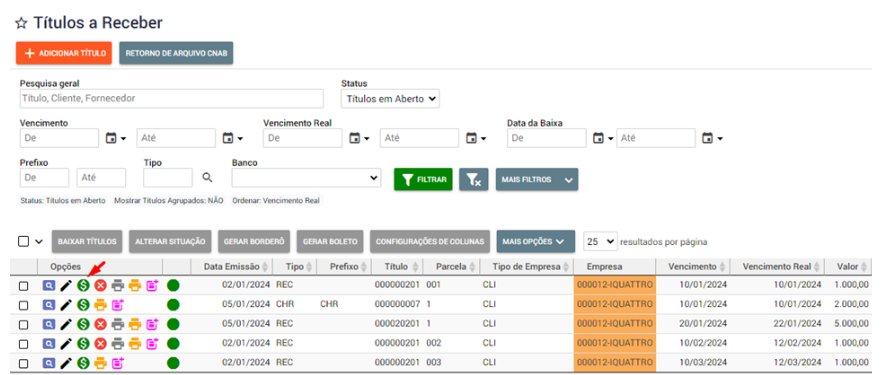884x375 pixels.
Task: Click orange printer icon on título 000000007 row
Action: click(x=100, y=305)
